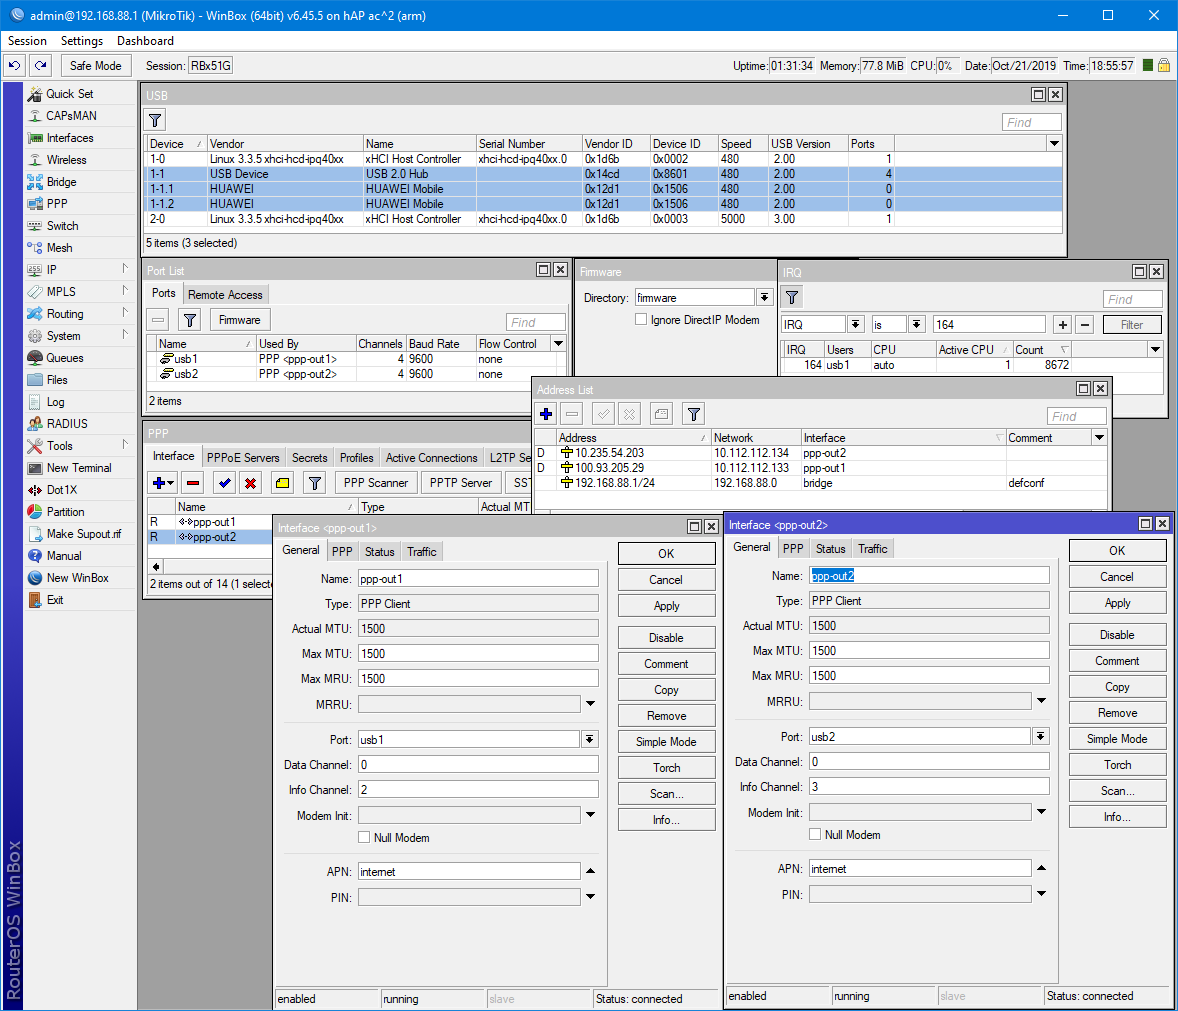Click Apply in ppp-out1 window

point(666,606)
